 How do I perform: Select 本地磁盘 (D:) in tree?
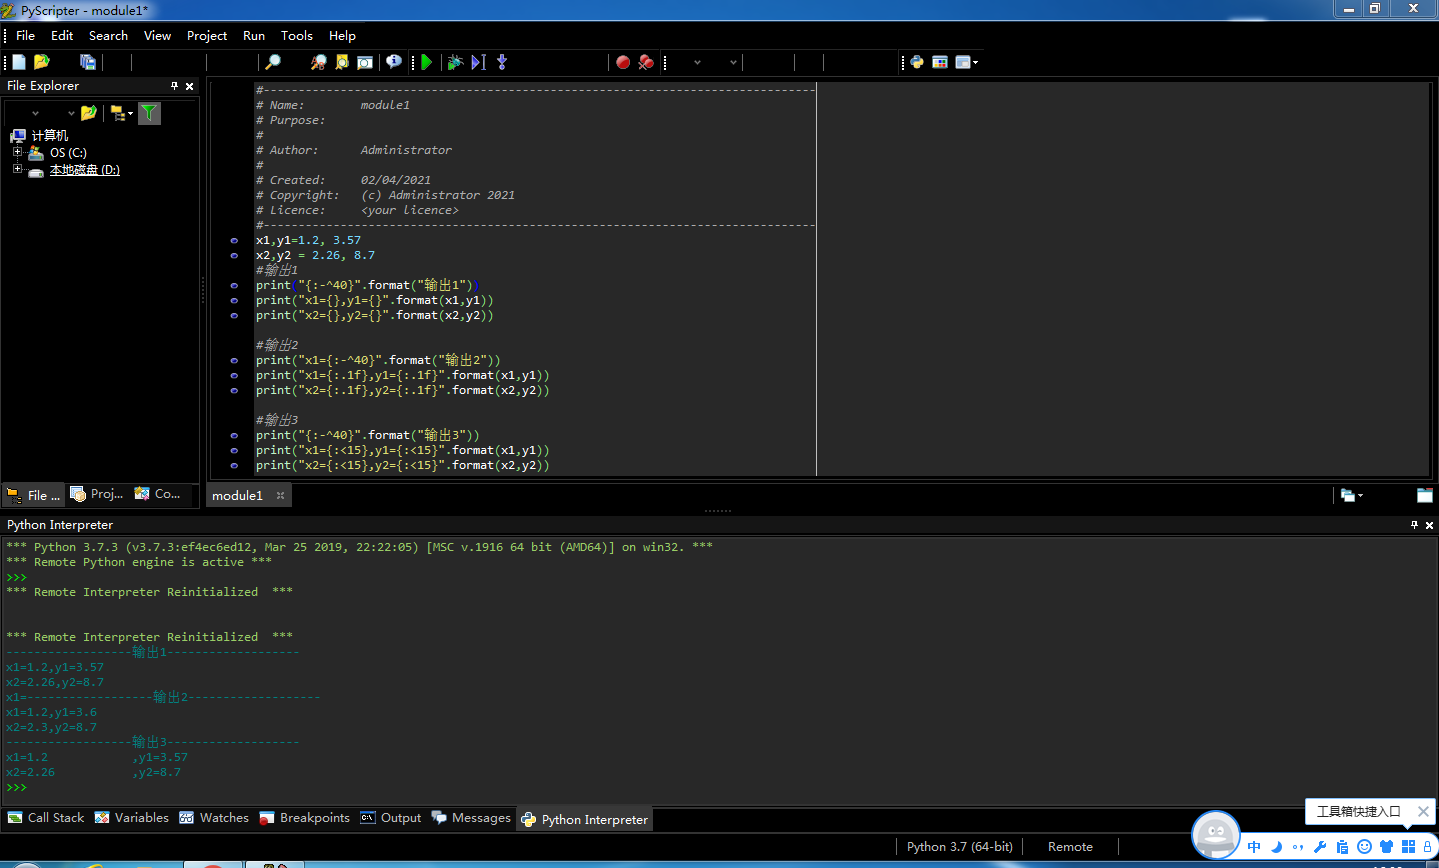tap(85, 170)
